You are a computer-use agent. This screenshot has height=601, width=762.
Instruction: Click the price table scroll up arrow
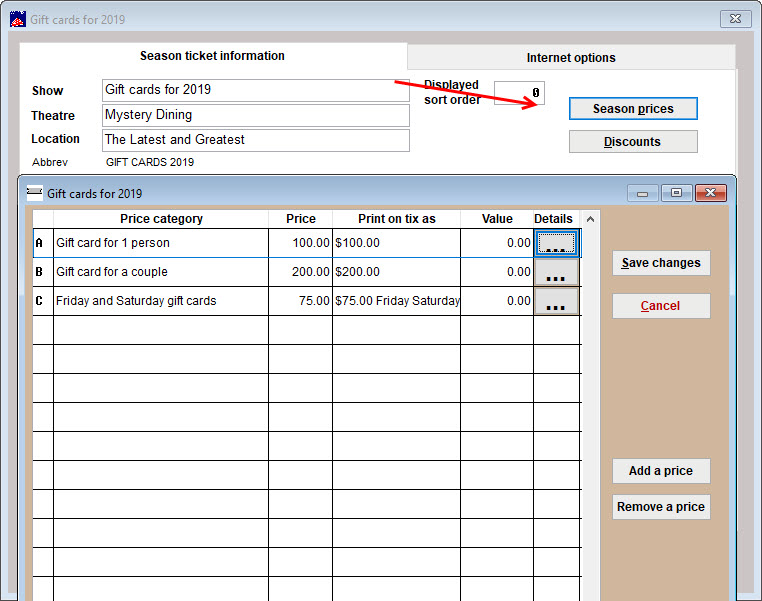pos(590,220)
